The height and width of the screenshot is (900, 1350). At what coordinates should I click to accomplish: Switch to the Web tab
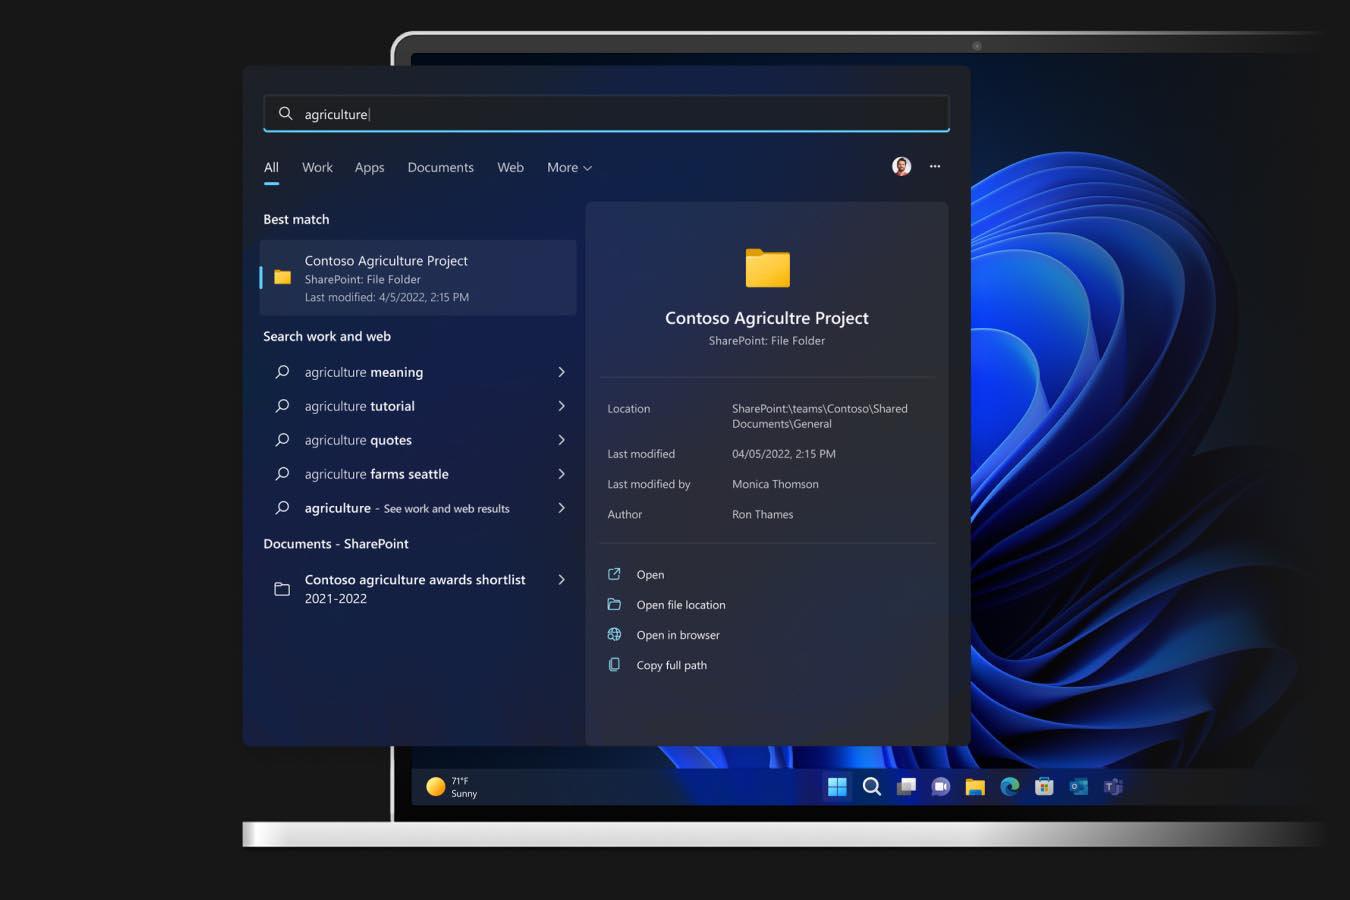510,167
